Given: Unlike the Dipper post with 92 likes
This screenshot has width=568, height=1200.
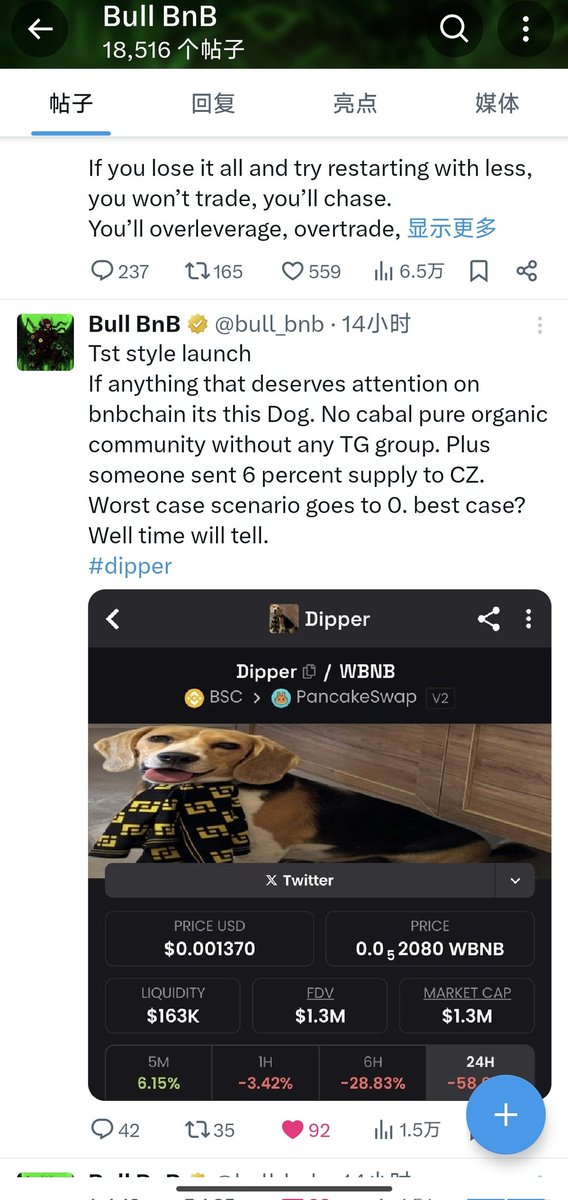Looking at the screenshot, I should point(305,1130).
